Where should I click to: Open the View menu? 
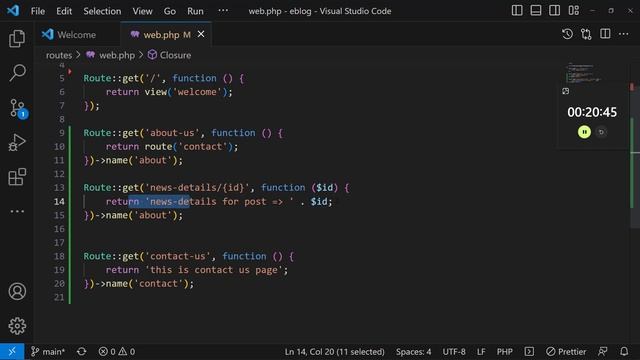pos(142,11)
